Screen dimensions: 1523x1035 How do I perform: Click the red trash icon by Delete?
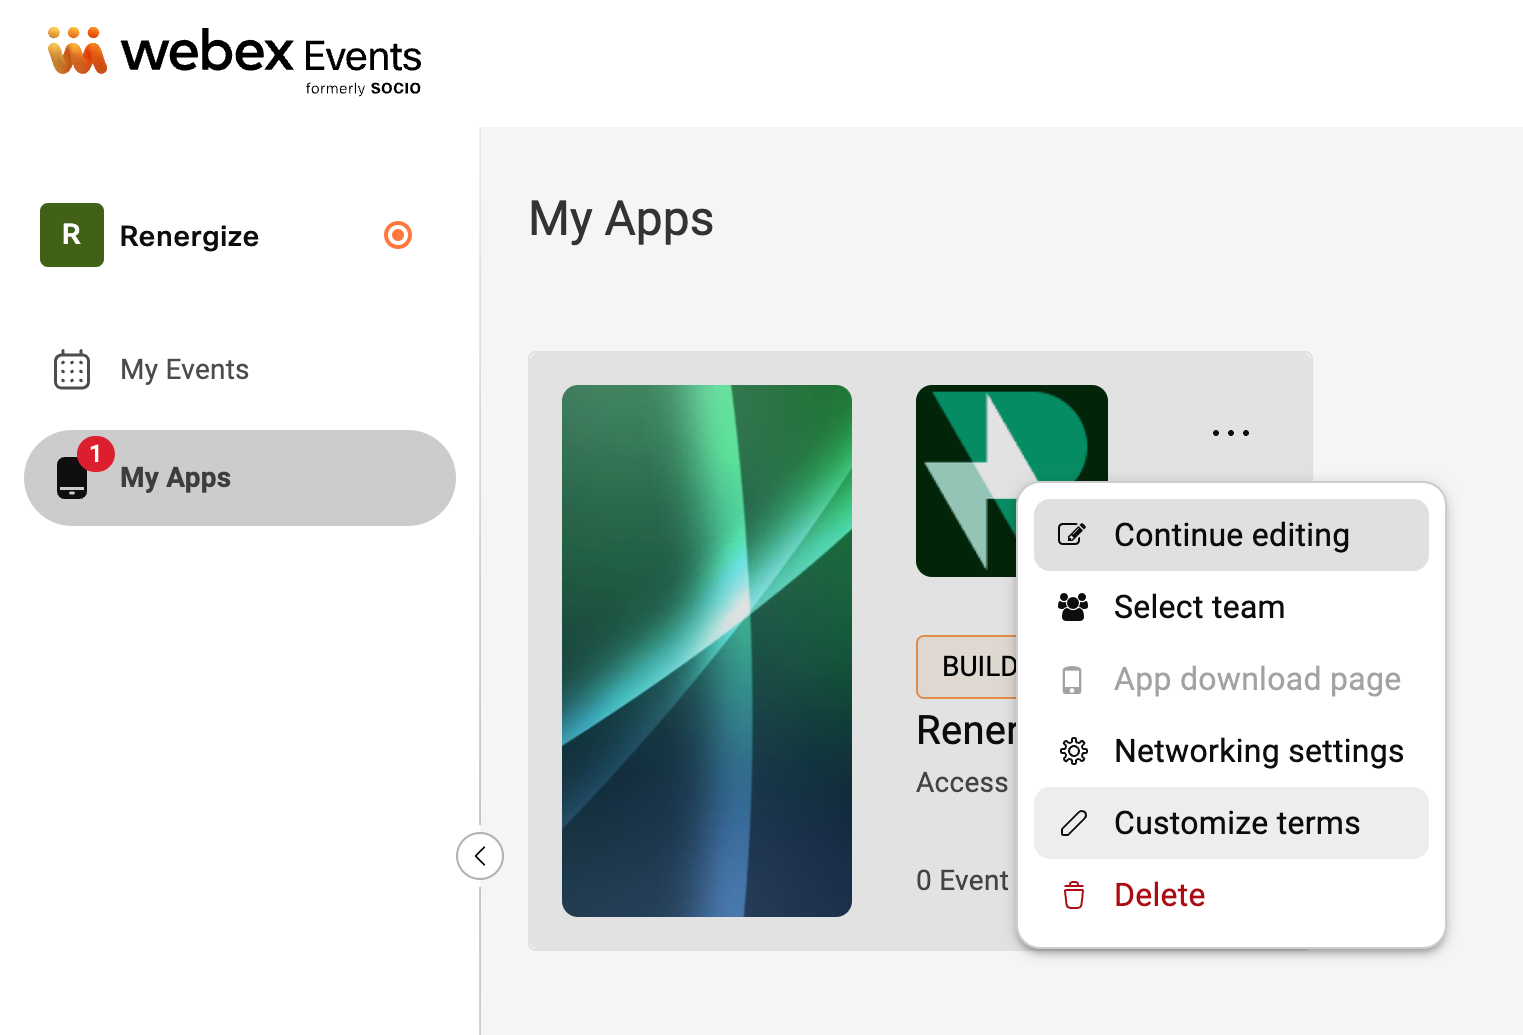pos(1074,895)
